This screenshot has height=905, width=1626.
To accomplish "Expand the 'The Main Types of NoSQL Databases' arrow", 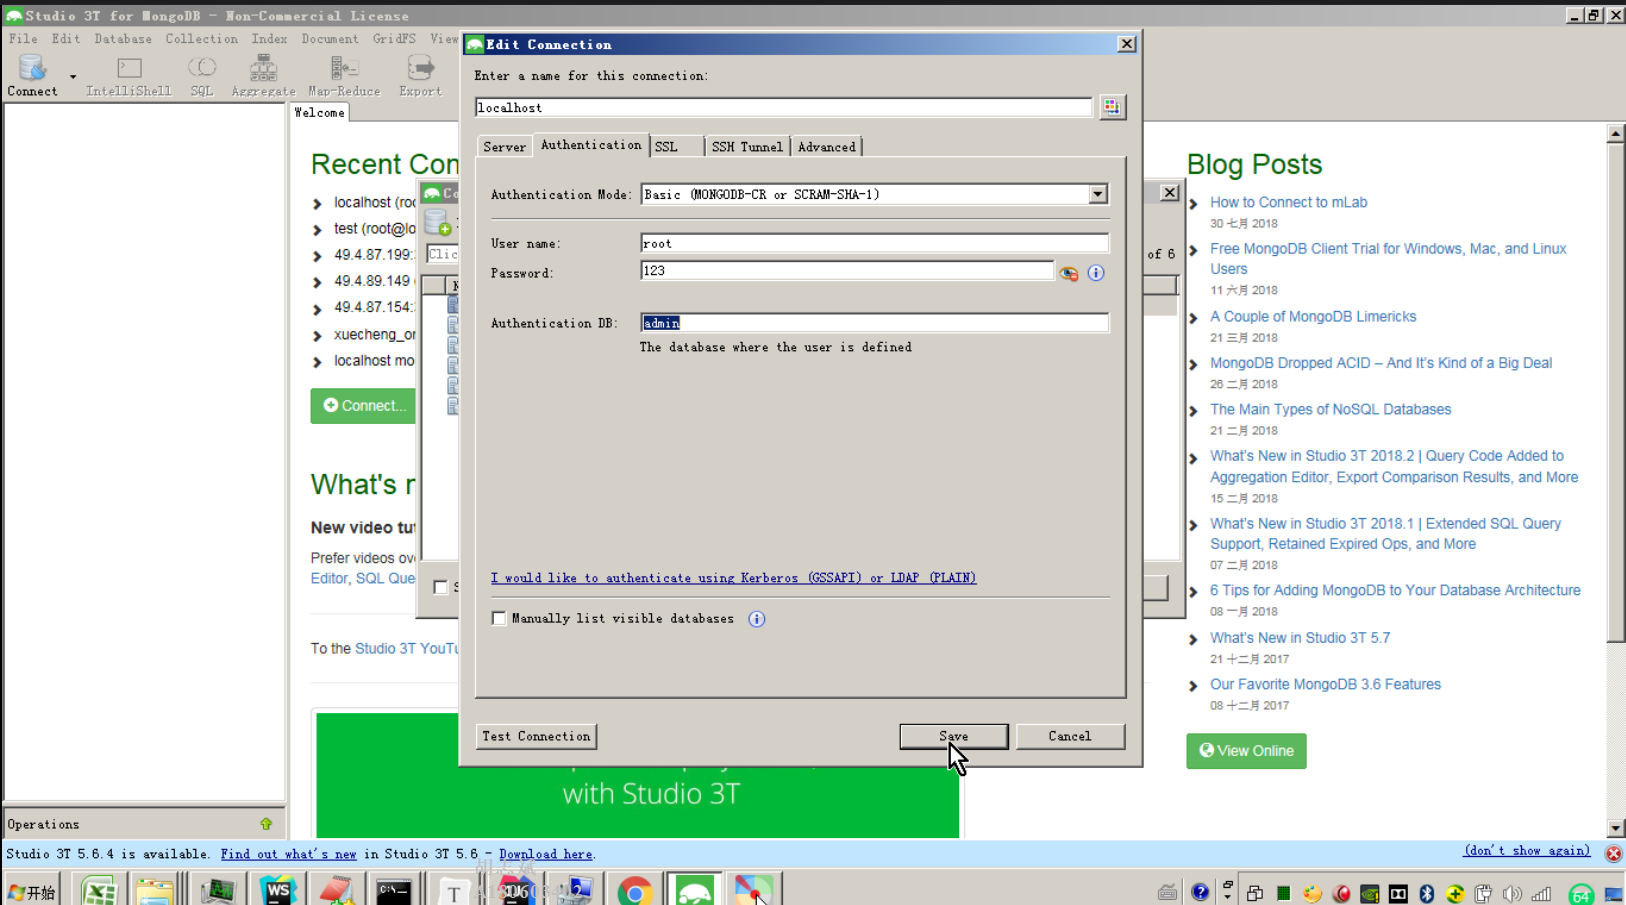I will 1193,411.
